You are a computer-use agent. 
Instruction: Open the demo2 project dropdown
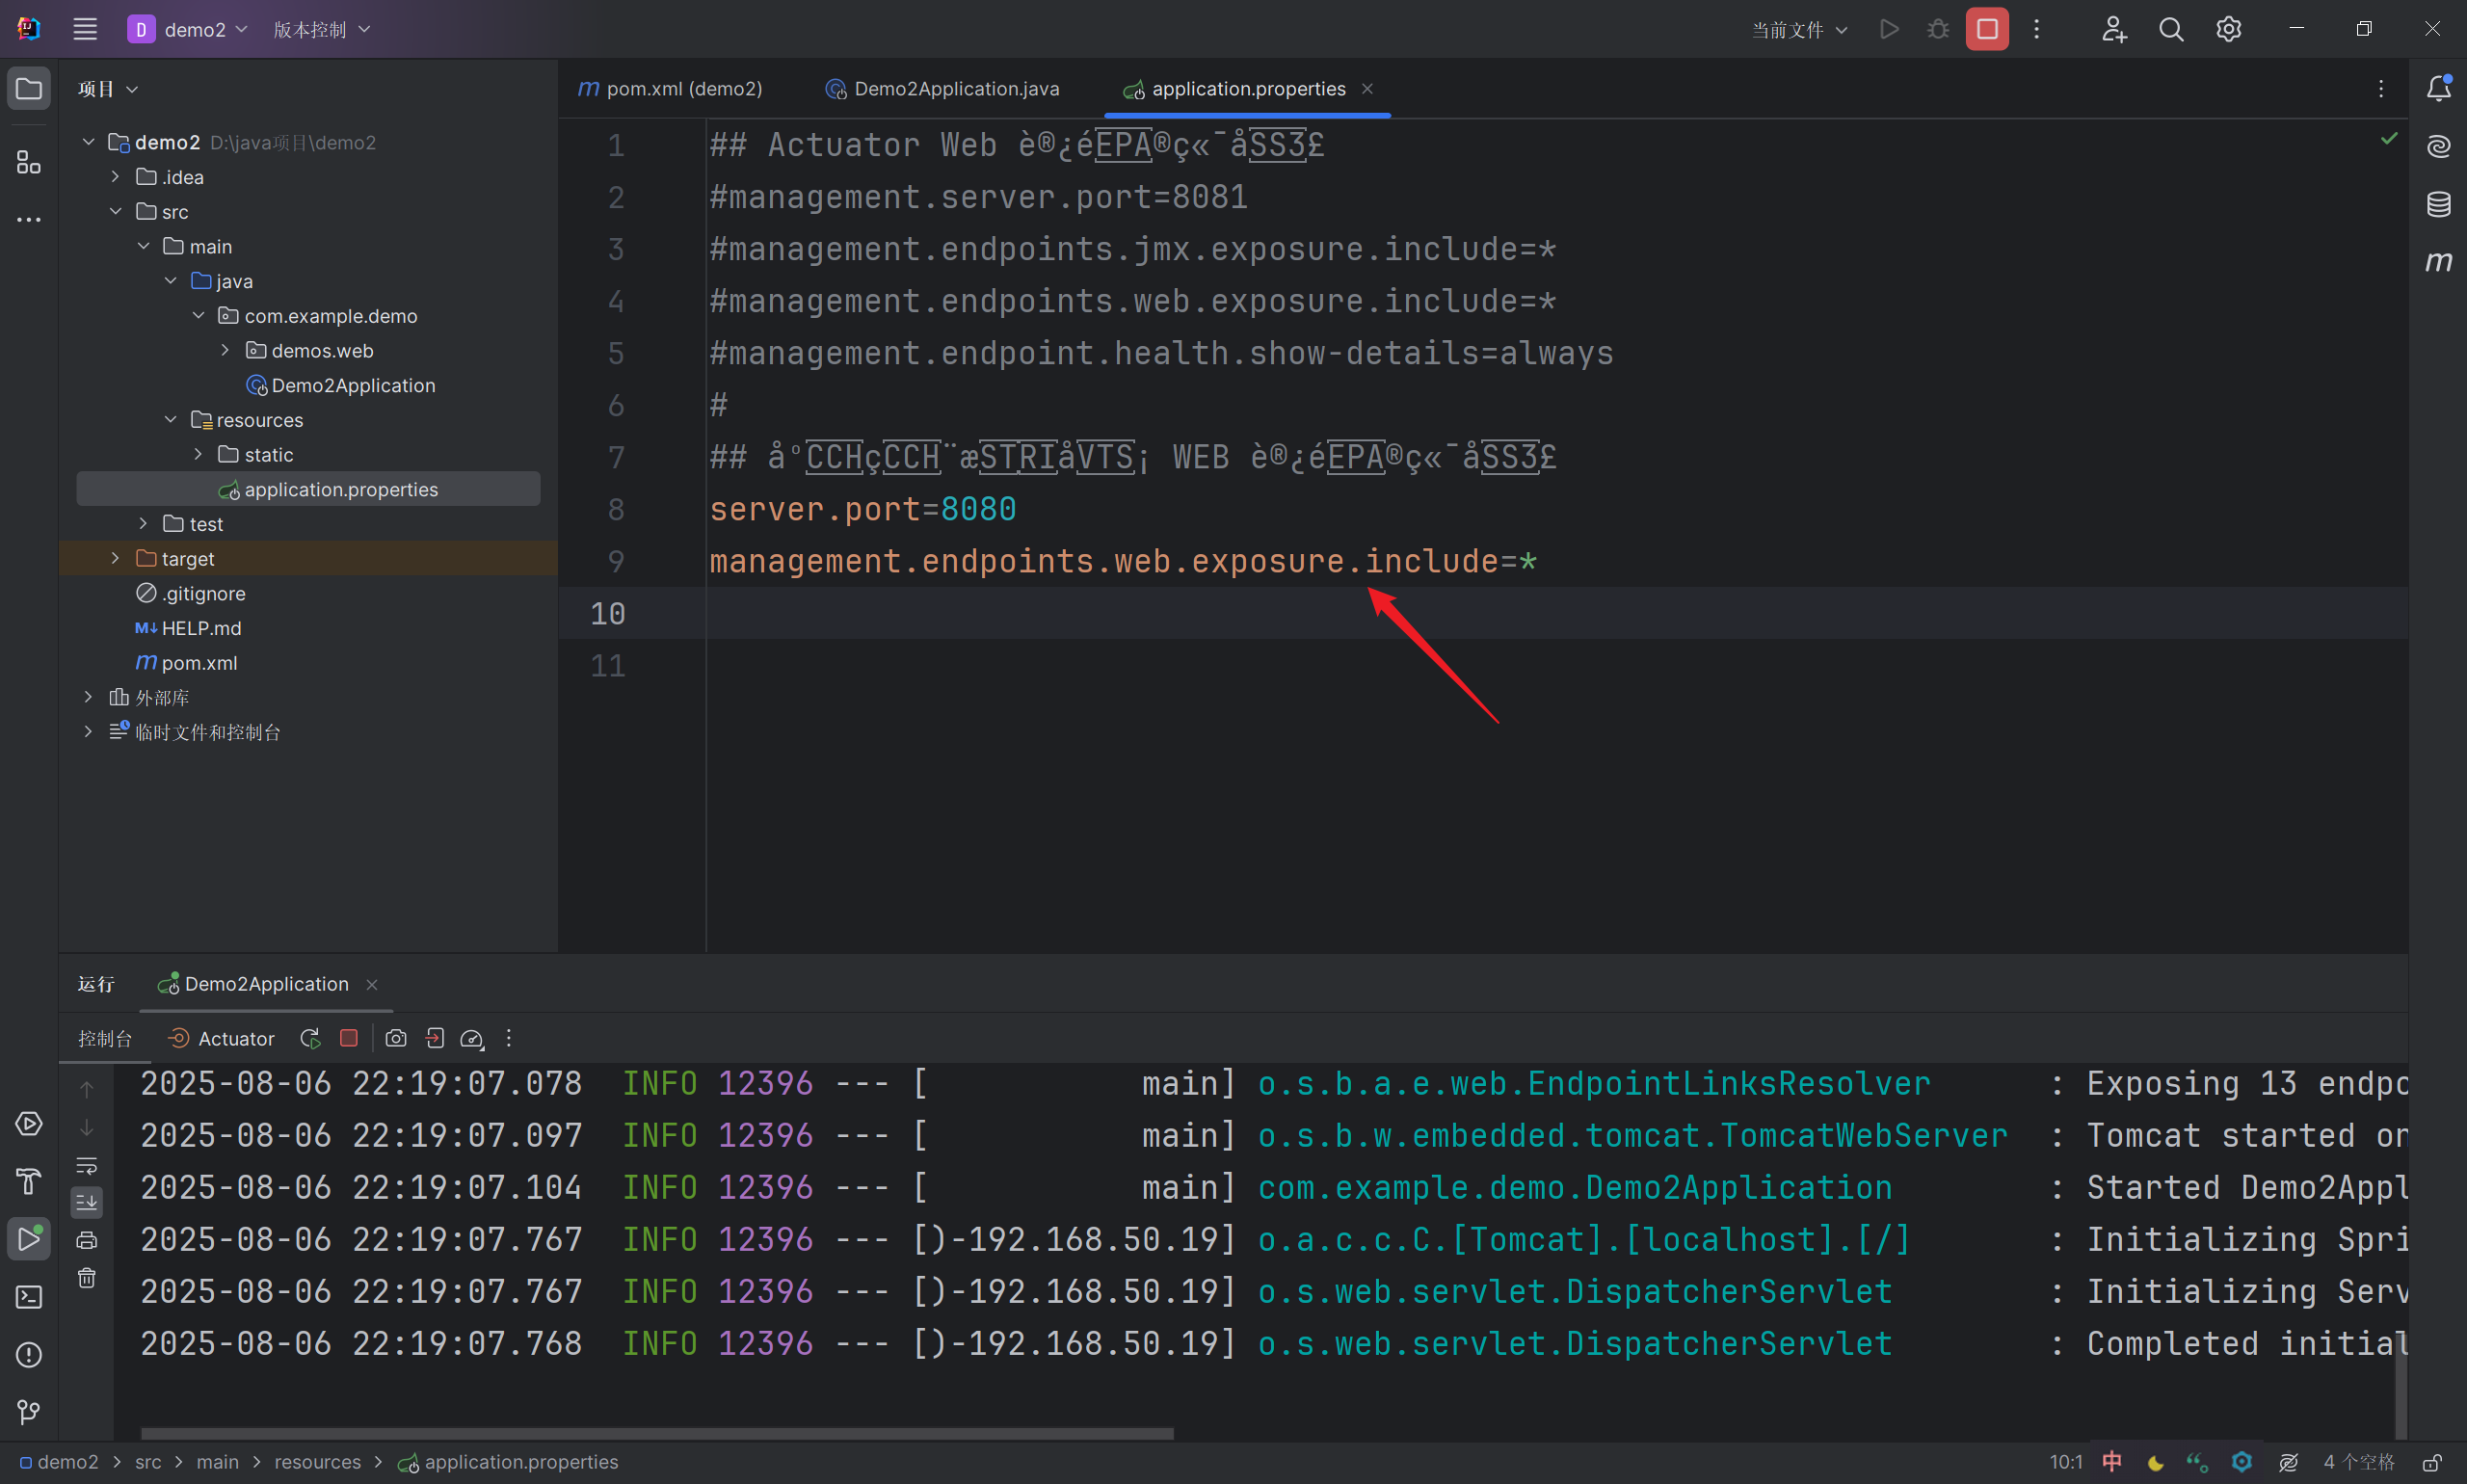188,29
